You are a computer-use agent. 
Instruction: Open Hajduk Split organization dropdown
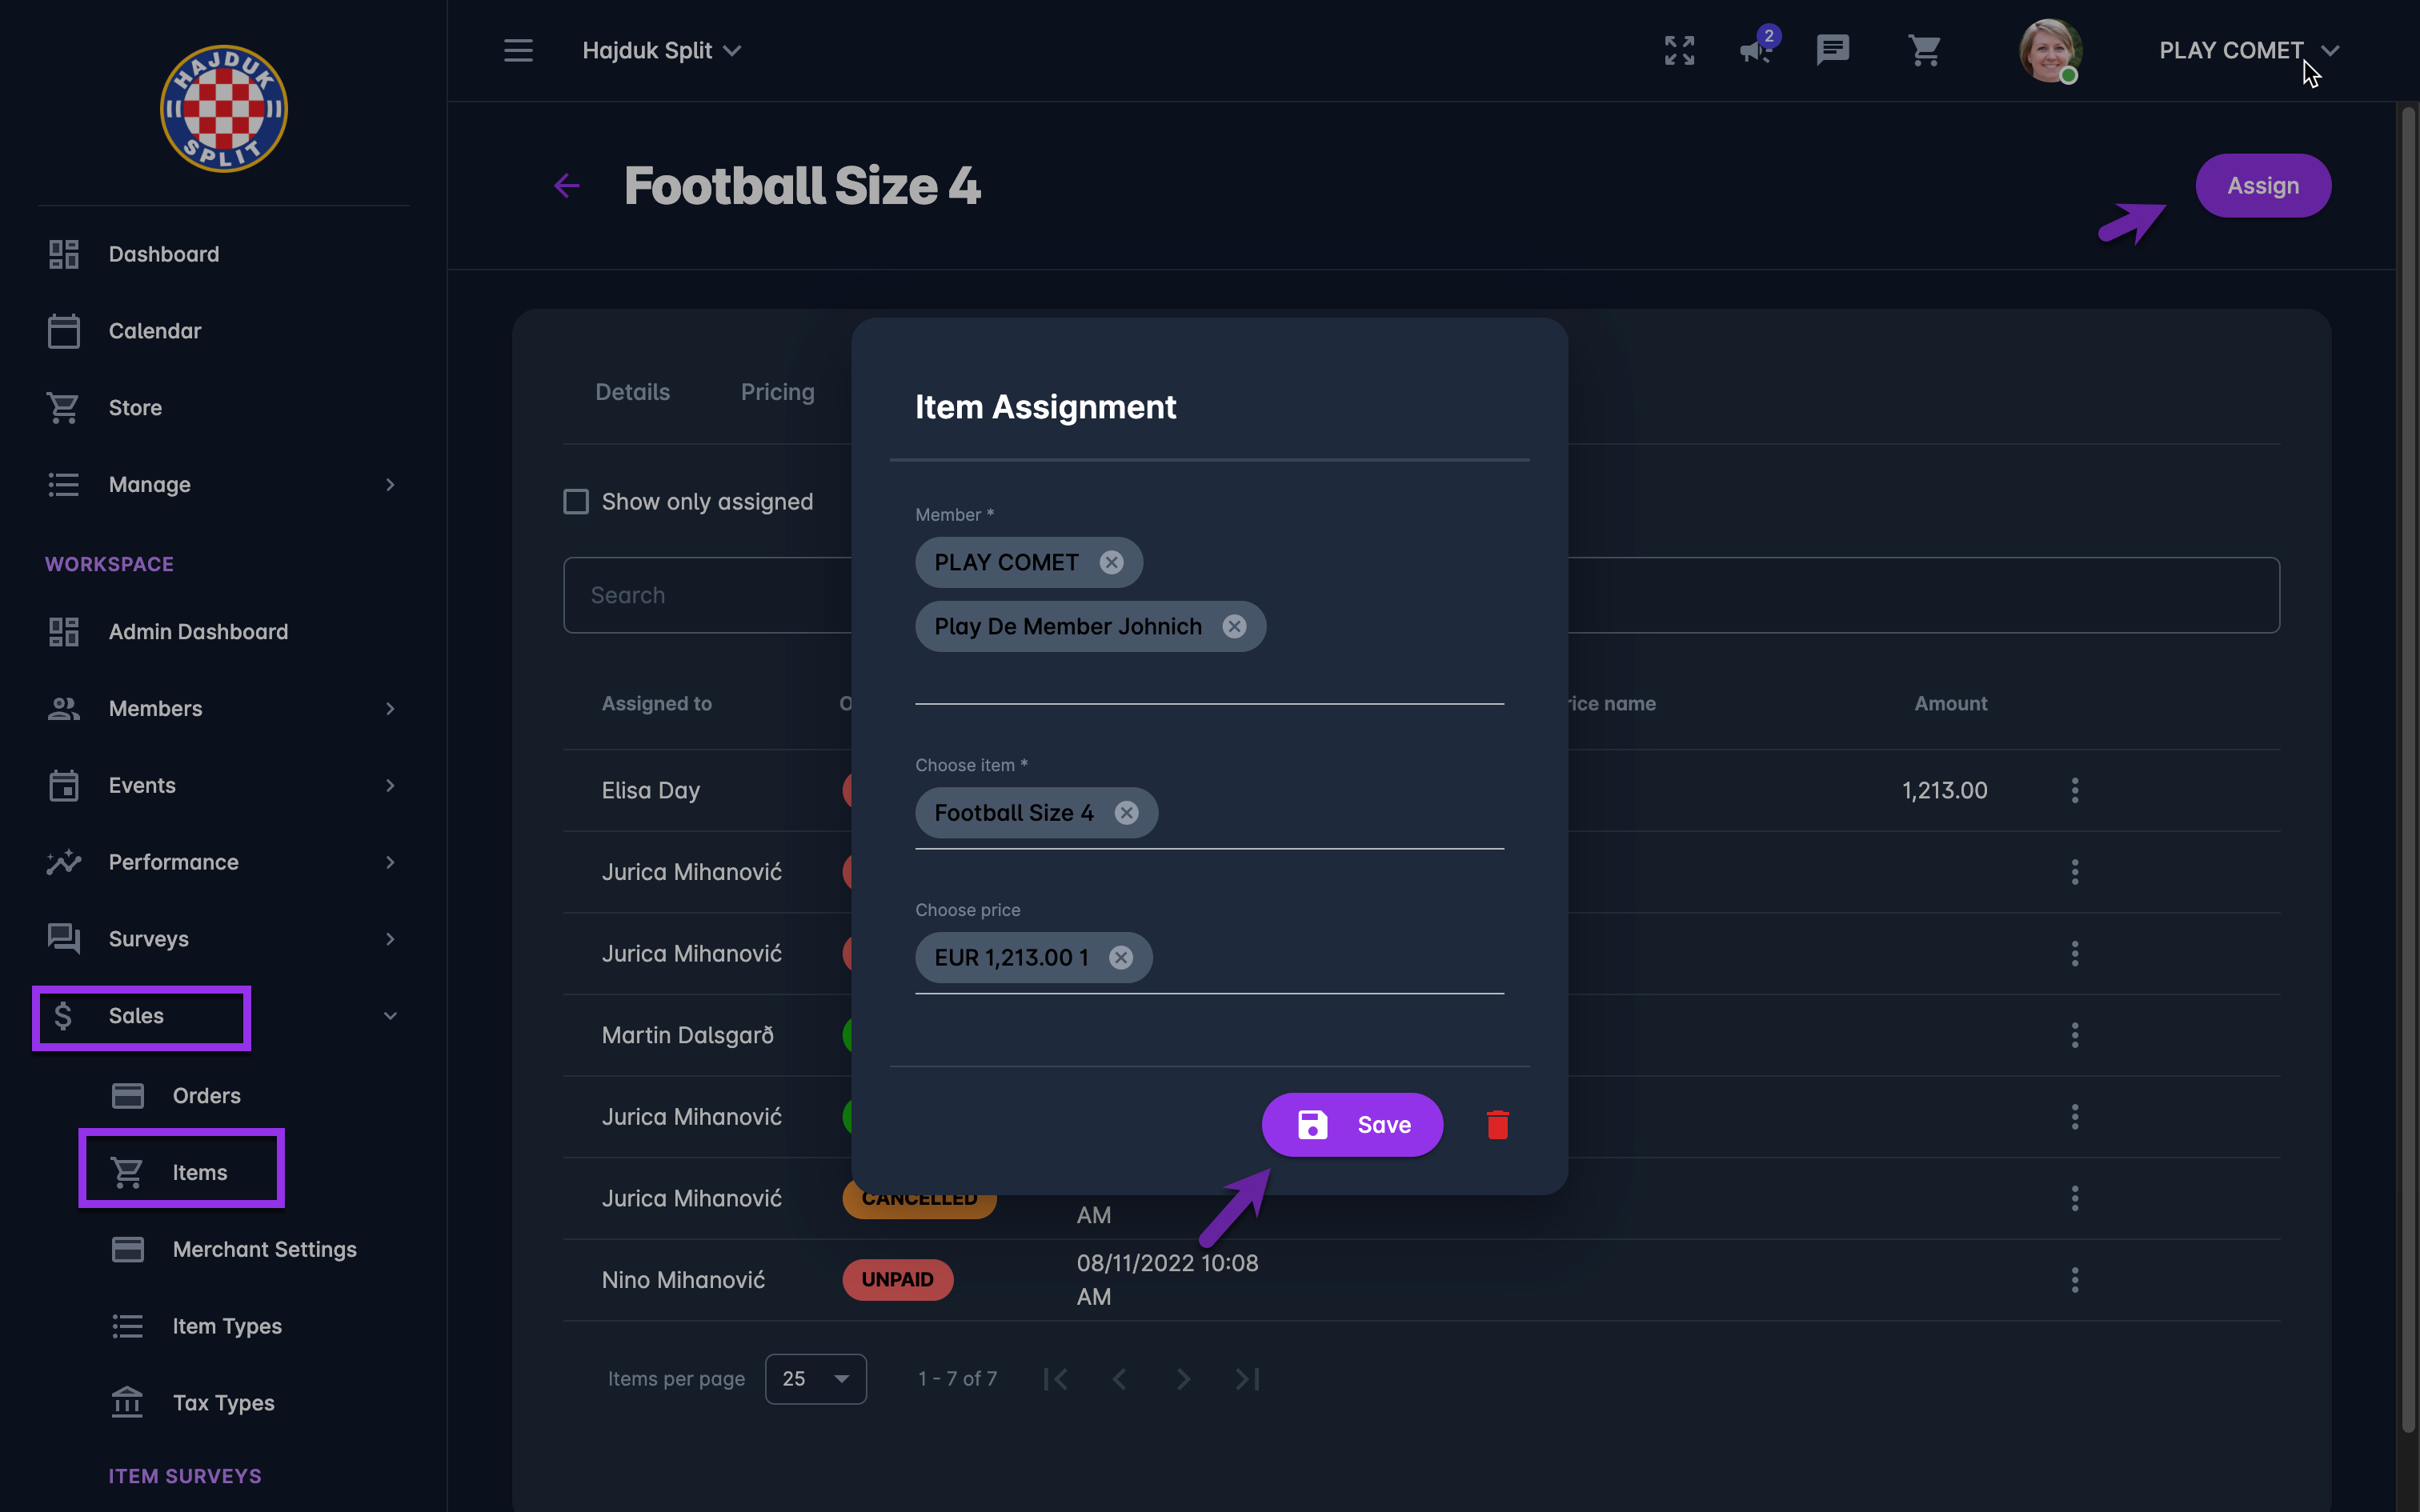tap(661, 50)
